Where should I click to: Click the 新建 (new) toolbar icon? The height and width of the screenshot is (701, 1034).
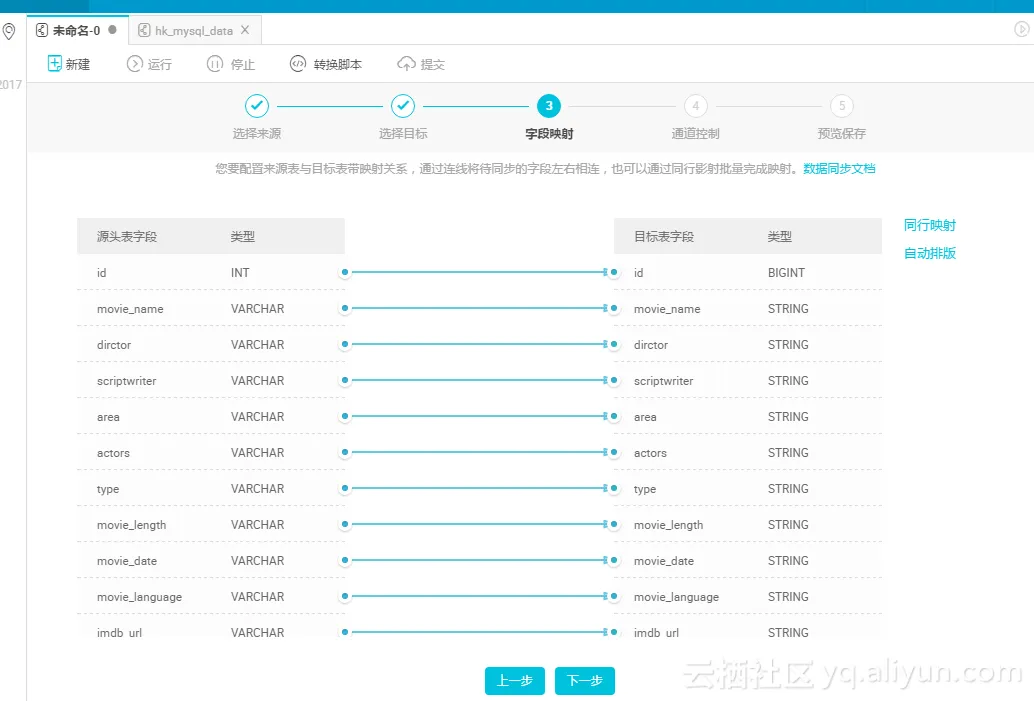coord(55,64)
